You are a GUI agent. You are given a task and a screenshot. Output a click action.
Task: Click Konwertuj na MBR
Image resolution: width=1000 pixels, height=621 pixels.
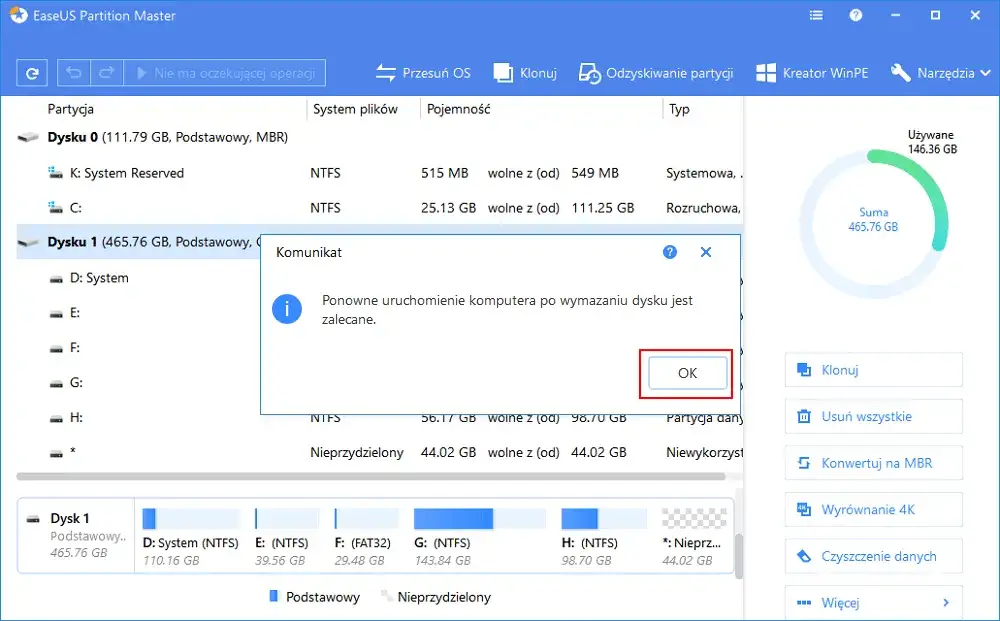(873, 463)
